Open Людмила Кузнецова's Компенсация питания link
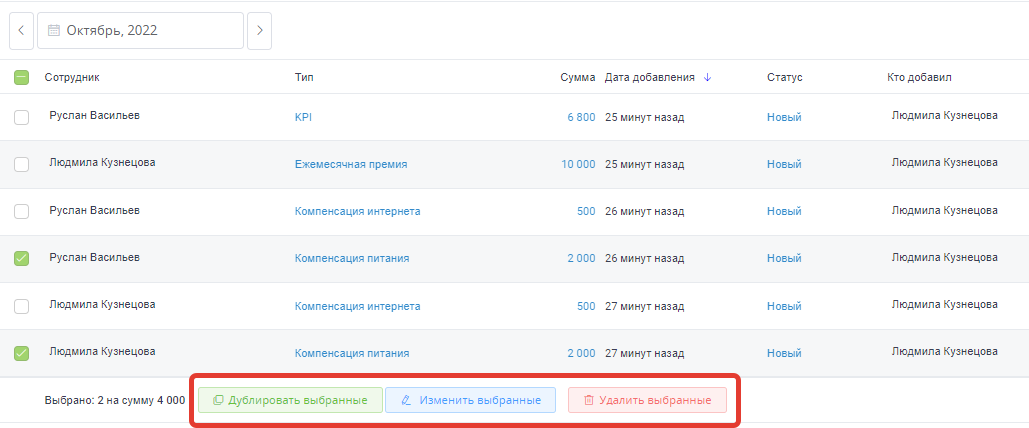1029x428 pixels. [x=352, y=353]
